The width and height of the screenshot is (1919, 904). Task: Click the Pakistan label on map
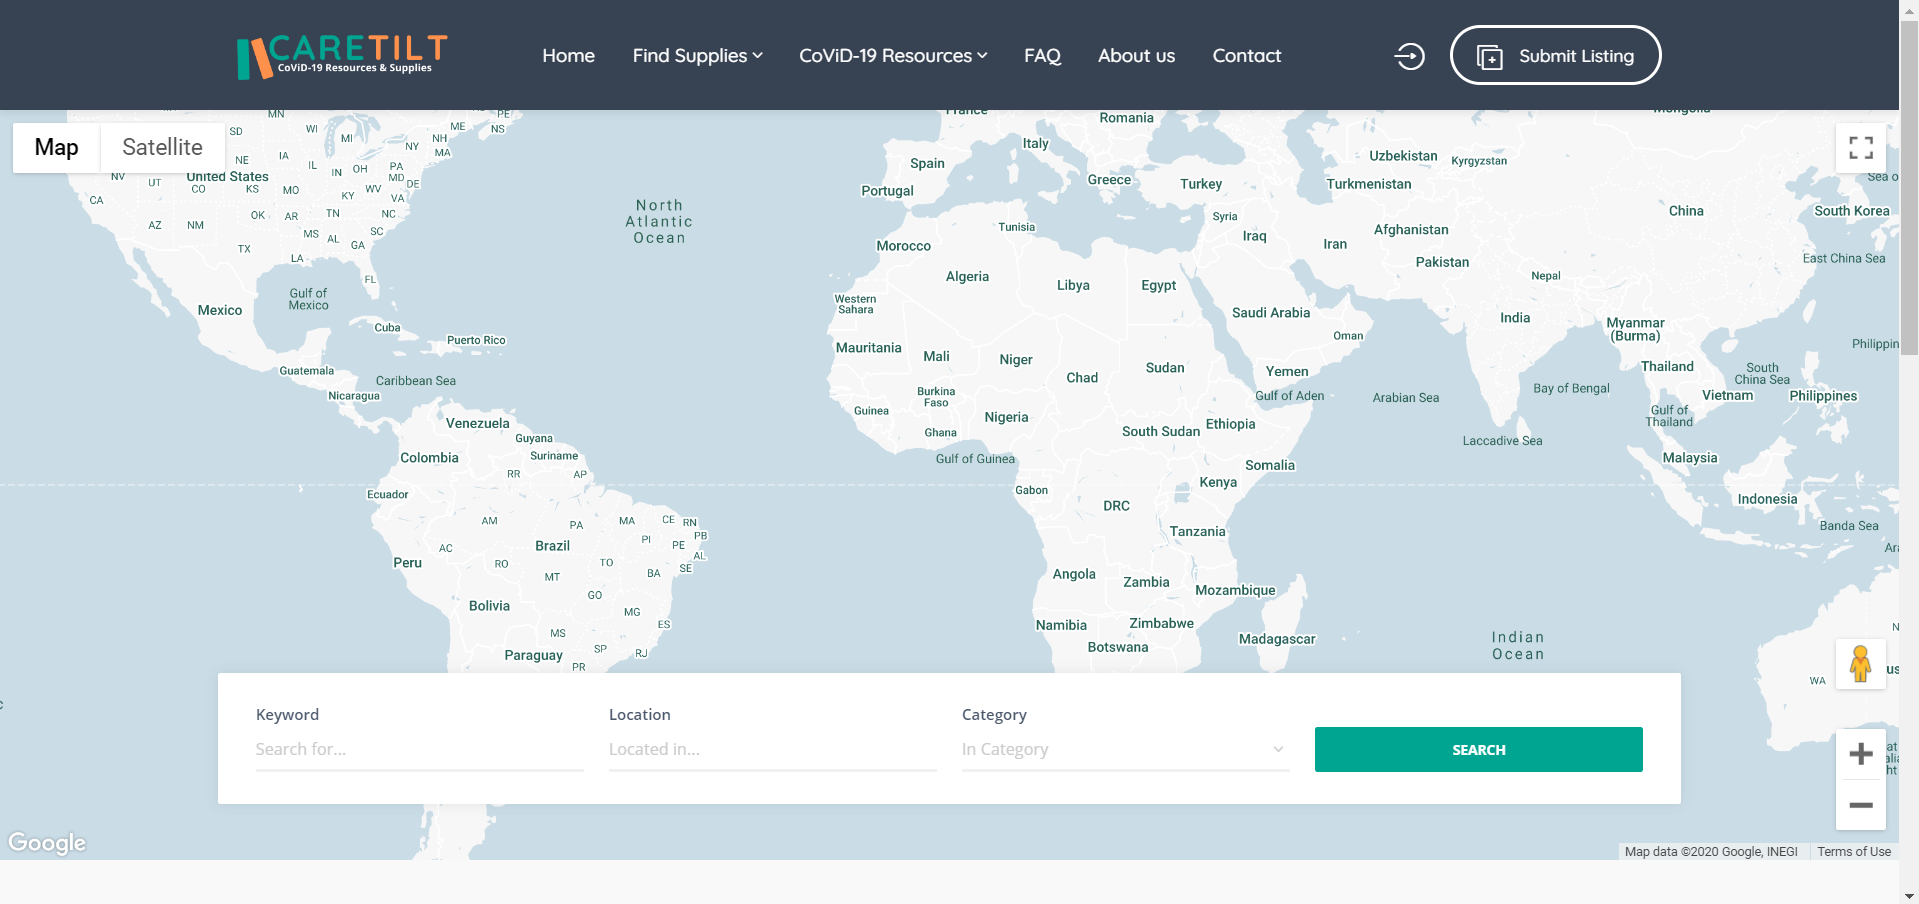[x=1442, y=263]
